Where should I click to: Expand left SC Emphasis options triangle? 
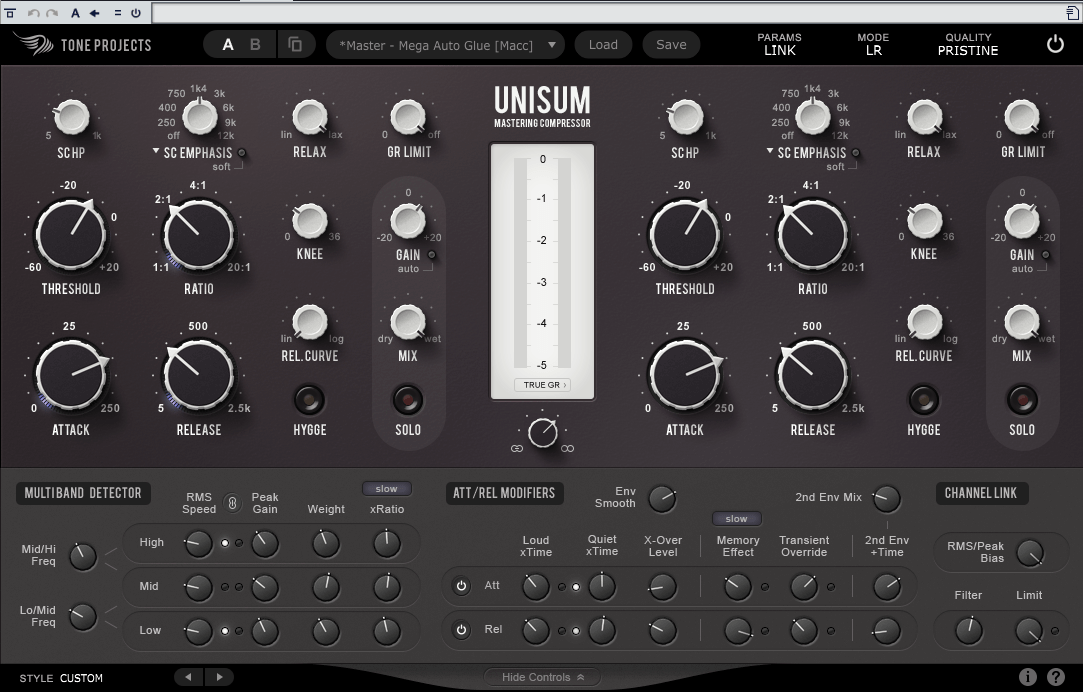click(x=156, y=152)
